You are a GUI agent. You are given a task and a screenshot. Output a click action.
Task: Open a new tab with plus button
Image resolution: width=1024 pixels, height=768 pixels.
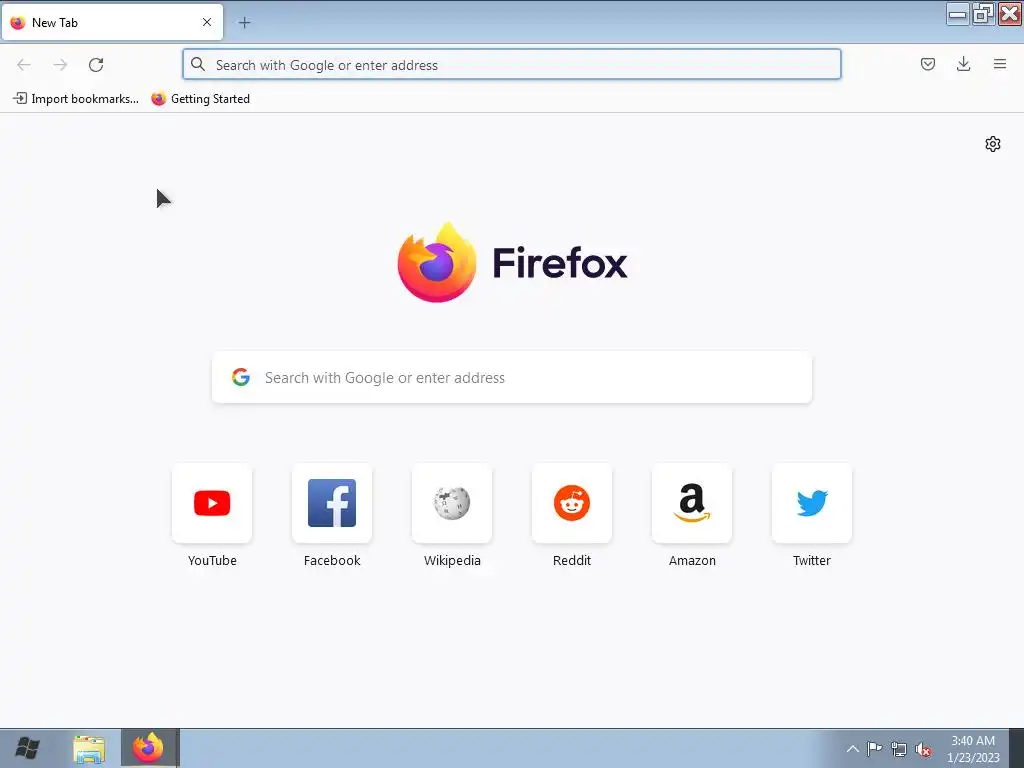244,23
